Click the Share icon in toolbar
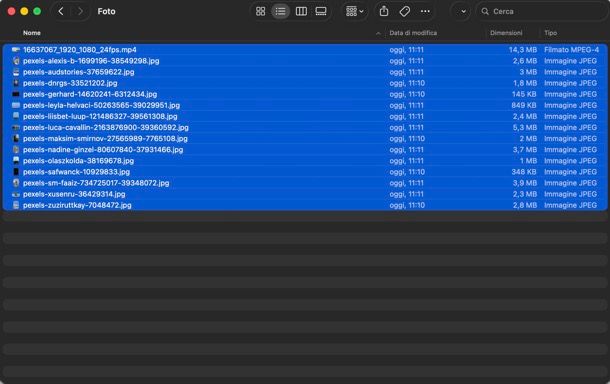610x384 pixels. pos(384,11)
